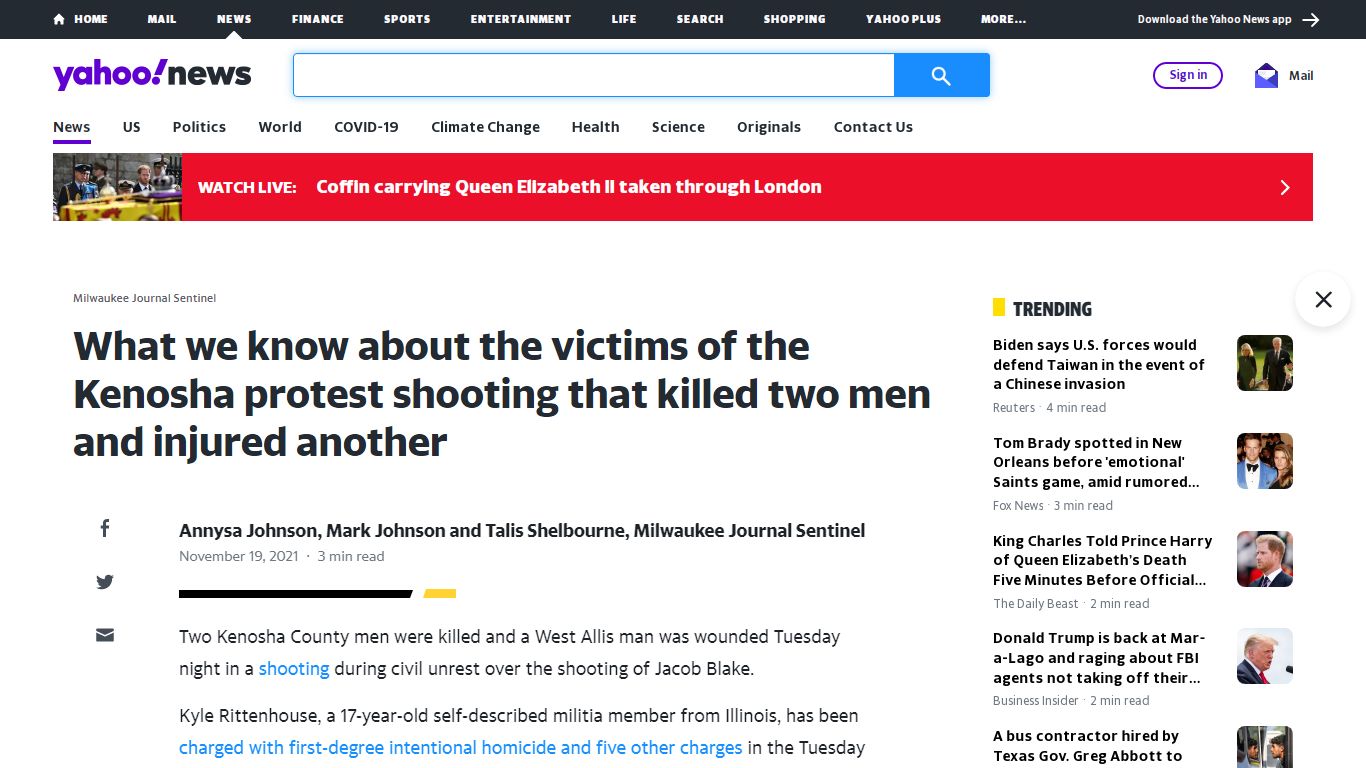The width and height of the screenshot is (1366, 768).
Task: Open the Yahoo News logo
Action: point(152,75)
